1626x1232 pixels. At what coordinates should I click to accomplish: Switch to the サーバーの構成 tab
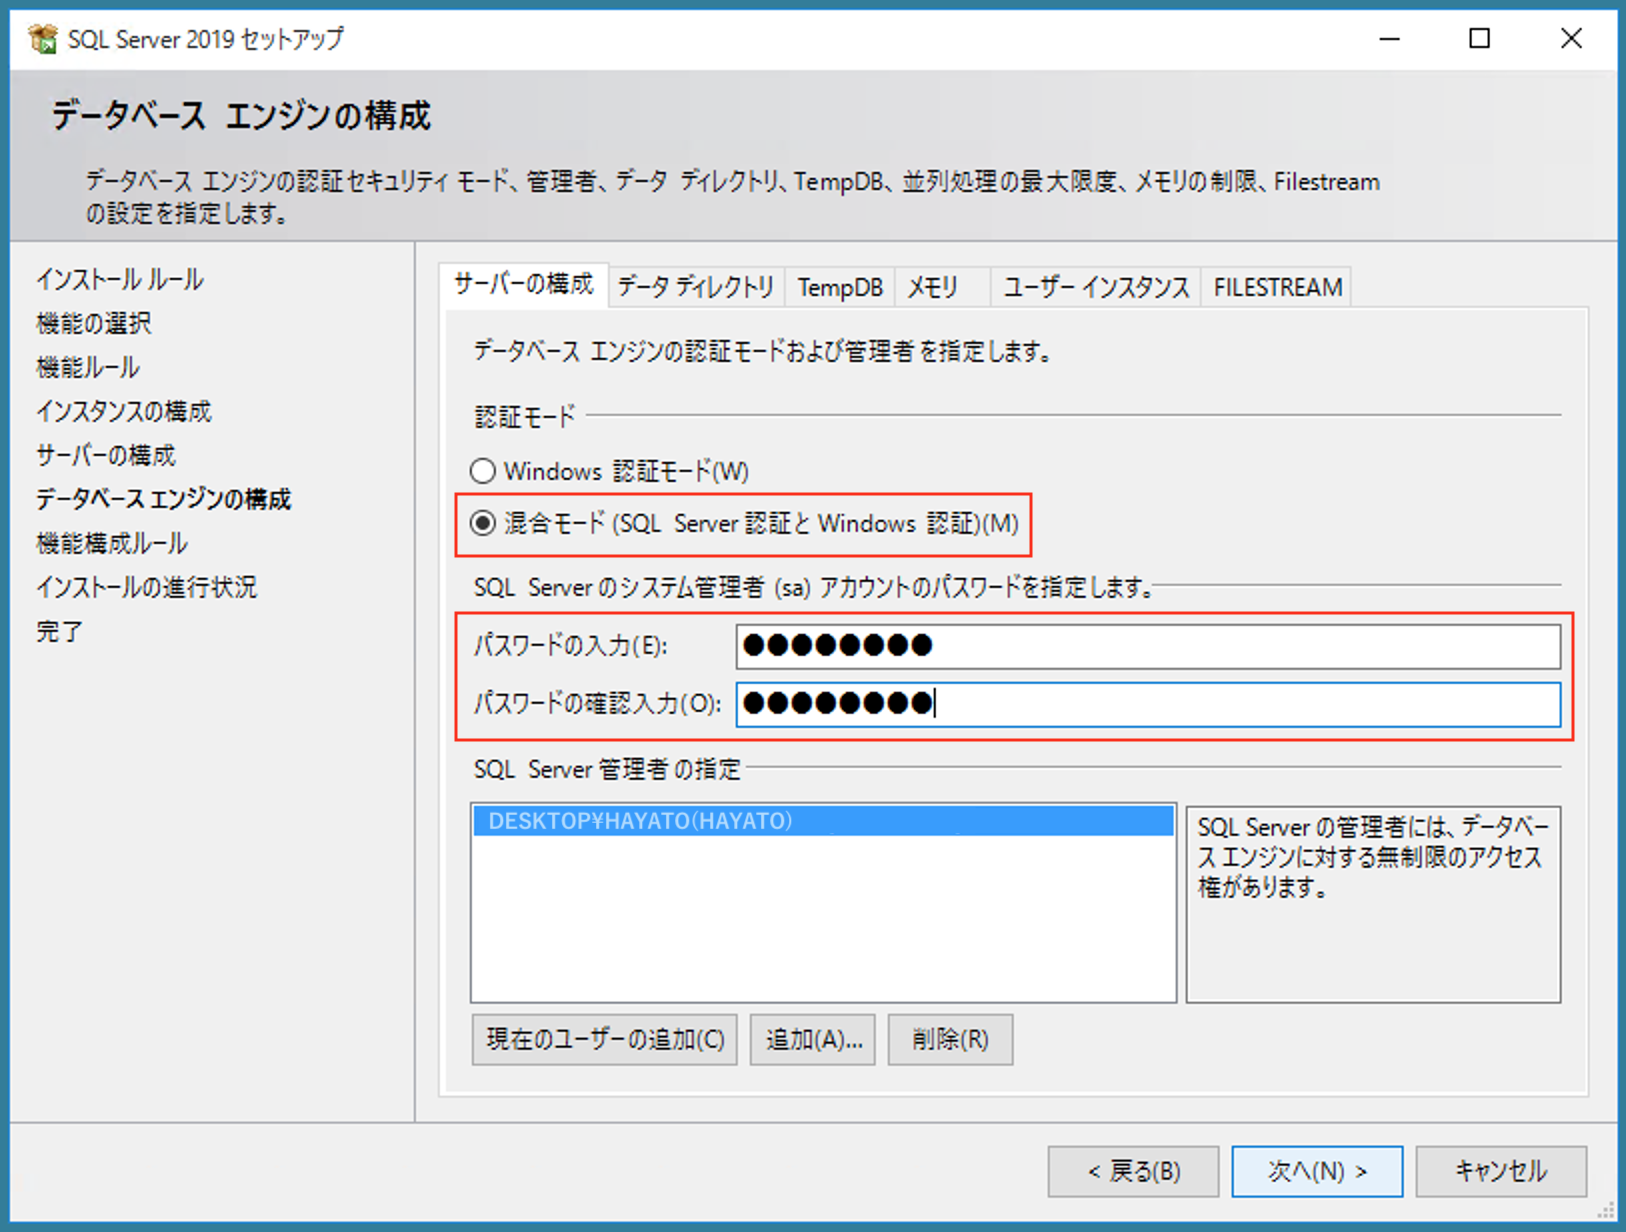(523, 285)
